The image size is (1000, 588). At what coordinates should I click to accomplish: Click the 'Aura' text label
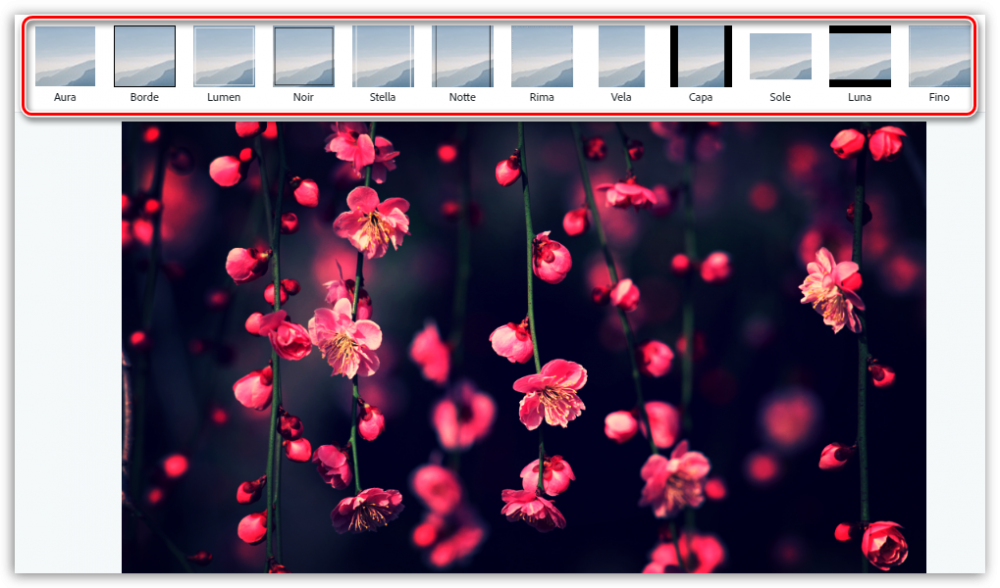(65, 98)
